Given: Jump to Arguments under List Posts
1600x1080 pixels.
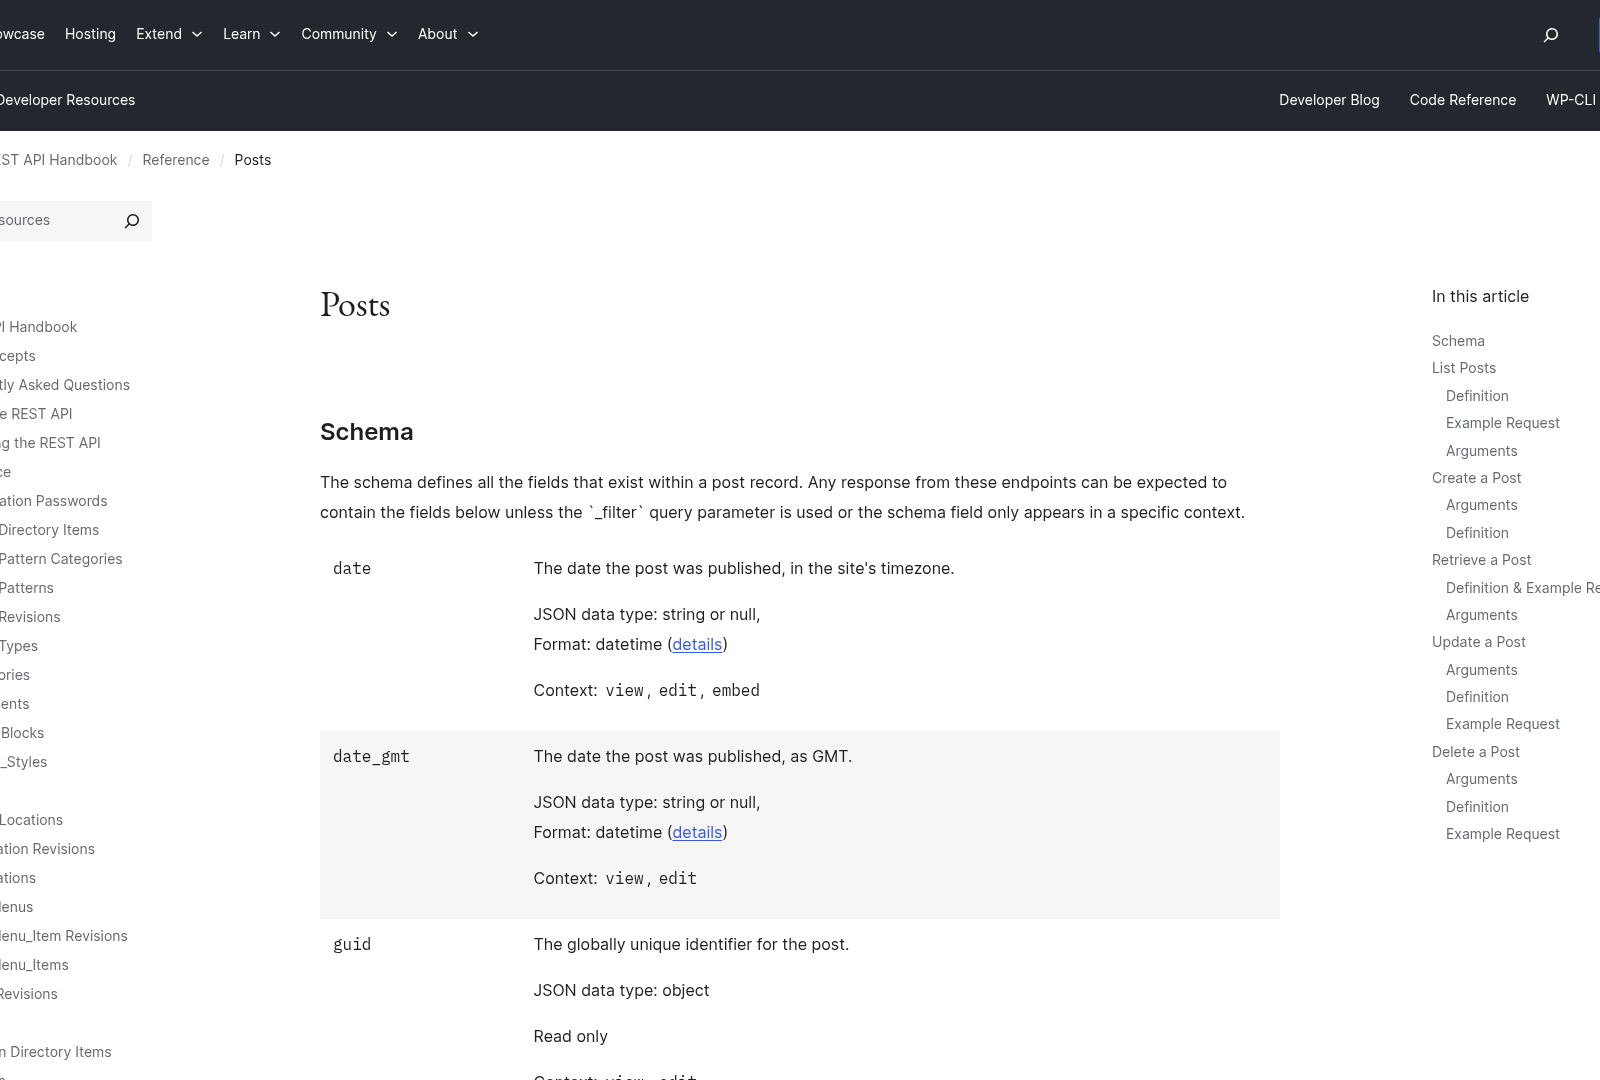Looking at the screenshot, I should 1482,451.
